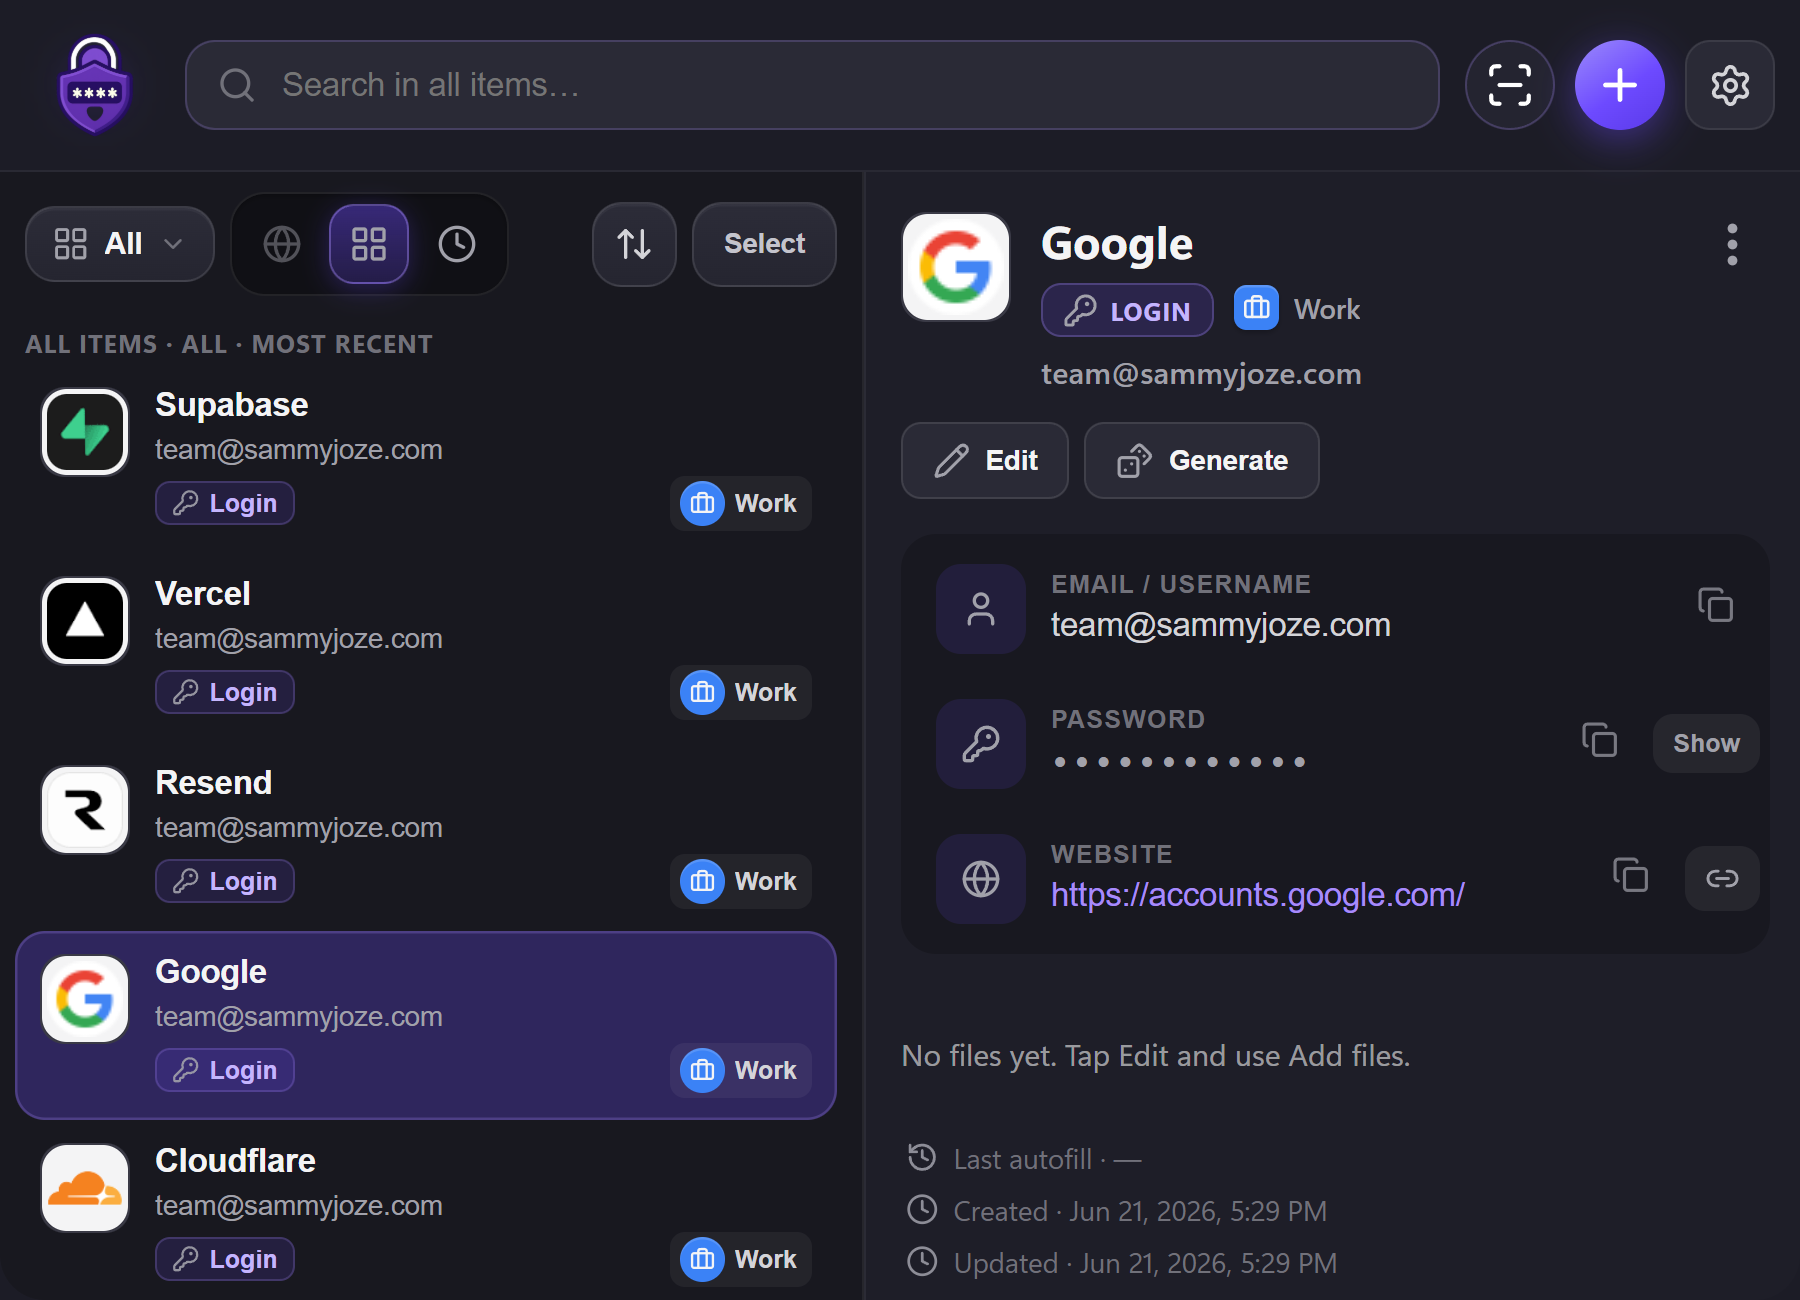The height and width of the screenshot is (1300, 1800).
Task: Copy the website URL
Action: 1630,875
